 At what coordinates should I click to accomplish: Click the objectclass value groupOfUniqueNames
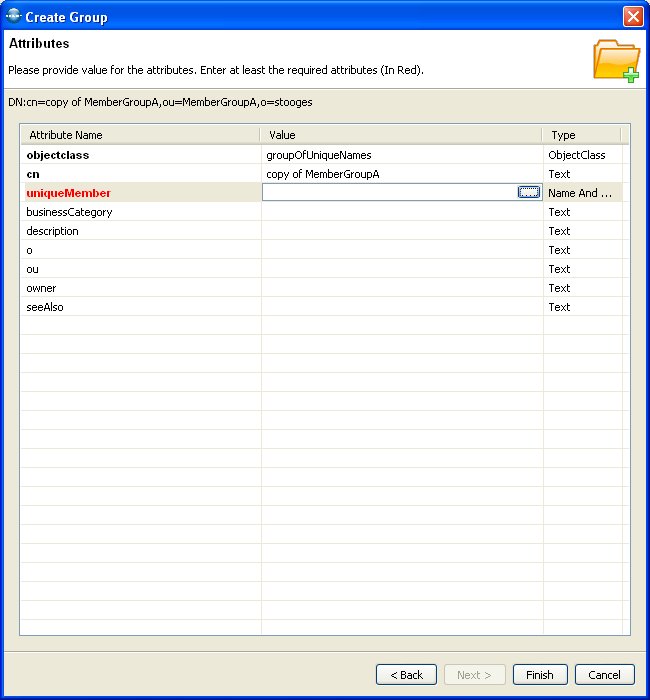(x=318, y=155)
